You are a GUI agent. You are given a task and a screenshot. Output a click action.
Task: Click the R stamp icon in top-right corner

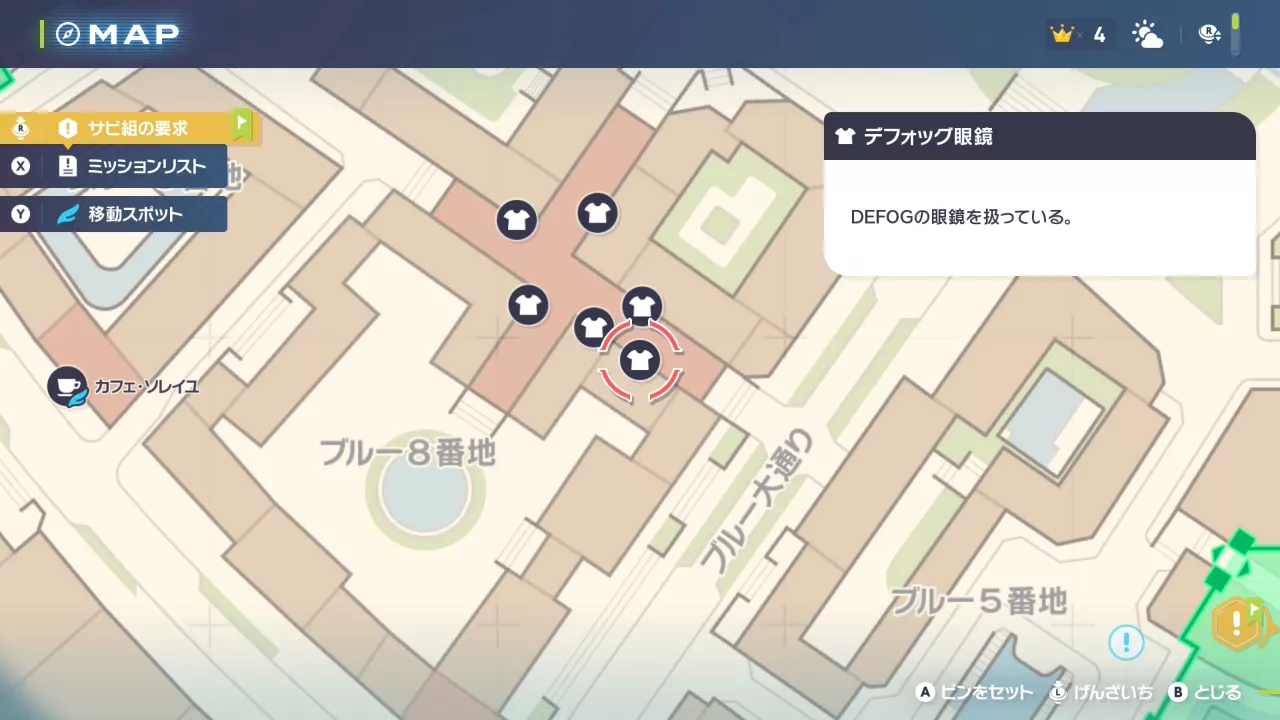(1209, 33)
